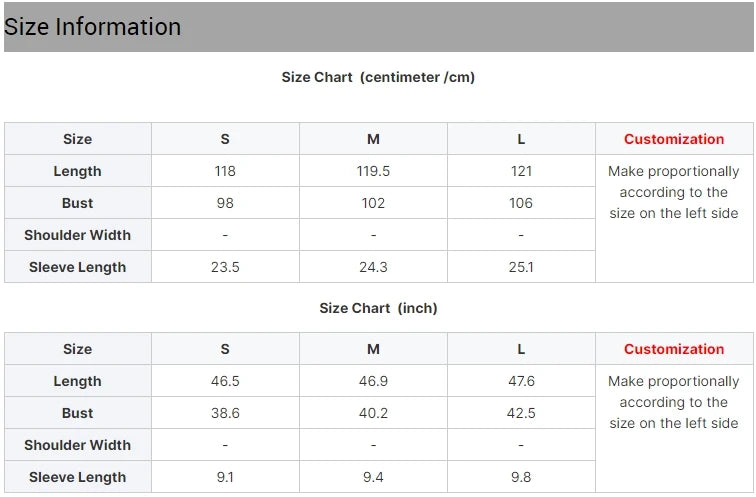Select the bust value 98 cell
The width and height of the screenshot is (756, 497).
click(225, 203)
